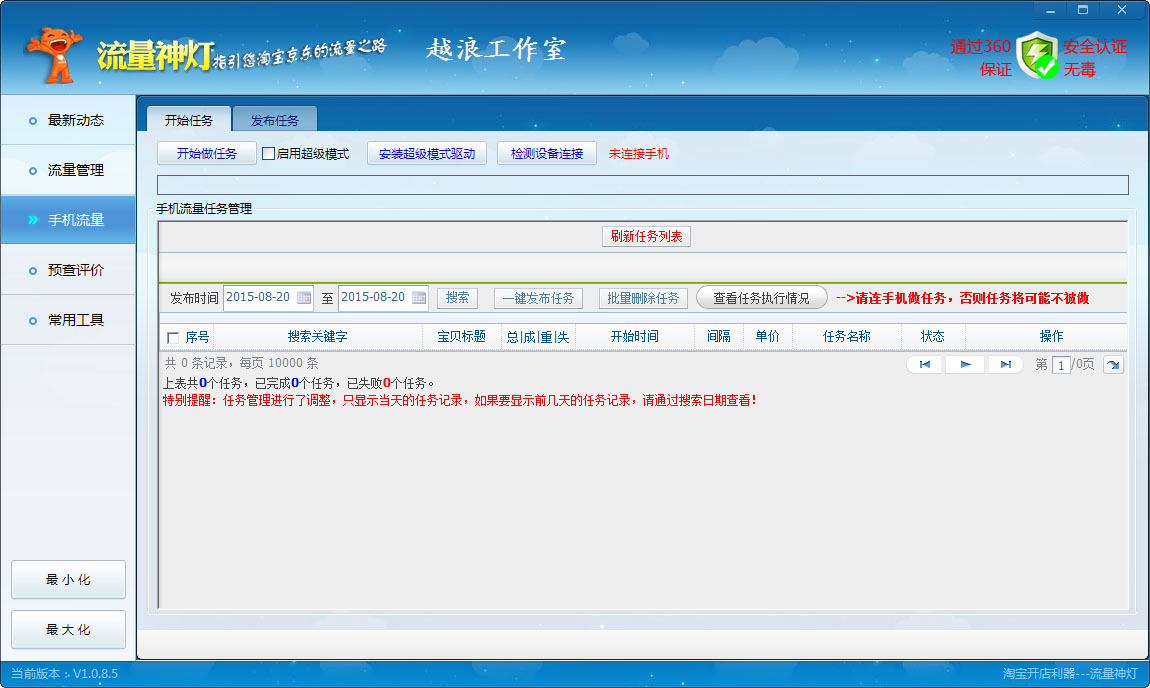This screenshot has width=1150, height=688.
Task: Click 批量删除任务 button
Action: [x=643, y=298]
